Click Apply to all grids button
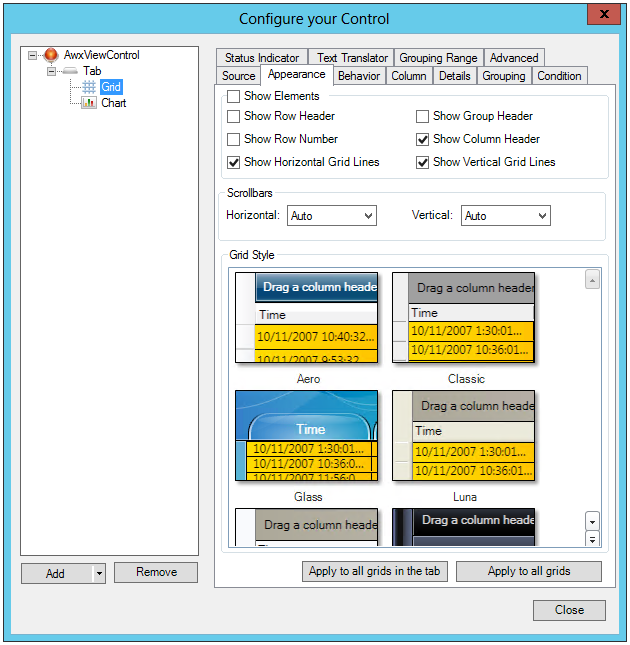This screenshot has height=645, width=630. 529,571
